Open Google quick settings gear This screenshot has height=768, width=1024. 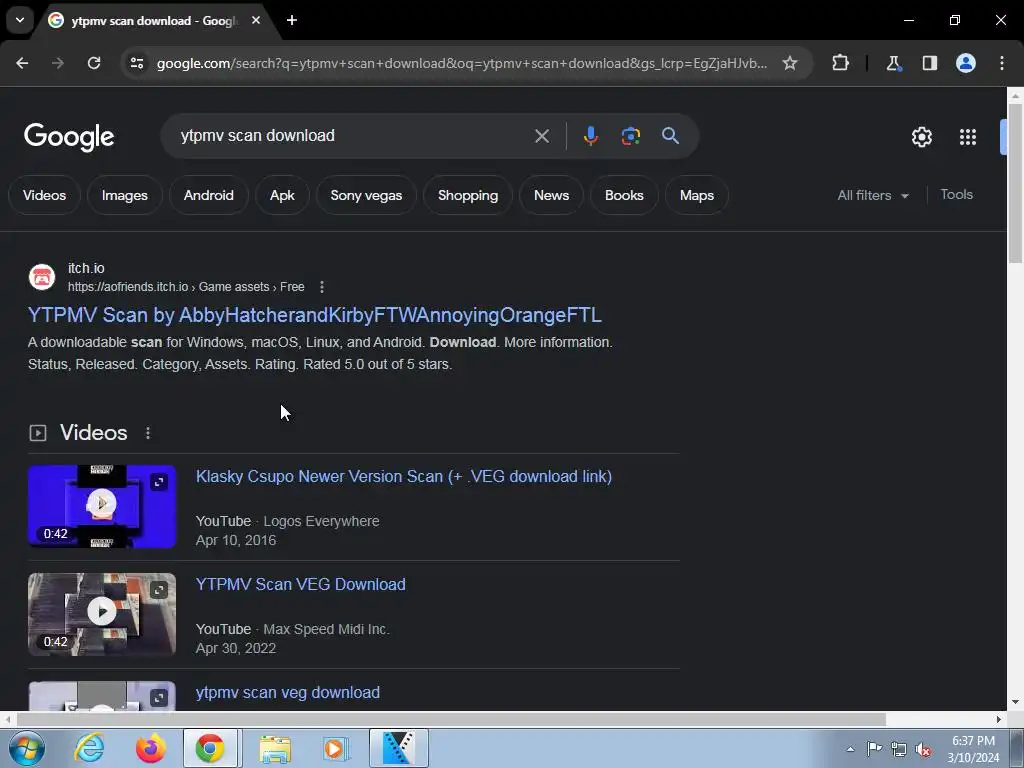[921, 137]
